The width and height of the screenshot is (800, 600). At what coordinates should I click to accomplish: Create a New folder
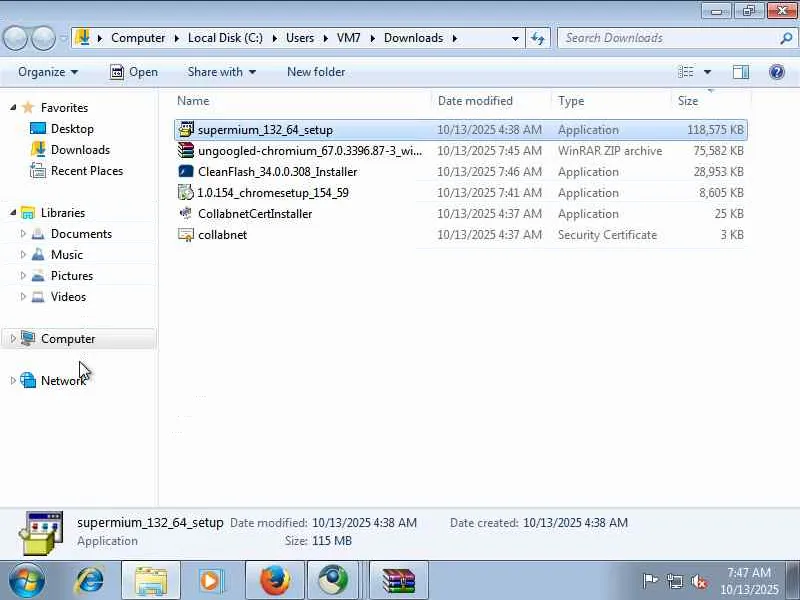click(x=316, y=72)
